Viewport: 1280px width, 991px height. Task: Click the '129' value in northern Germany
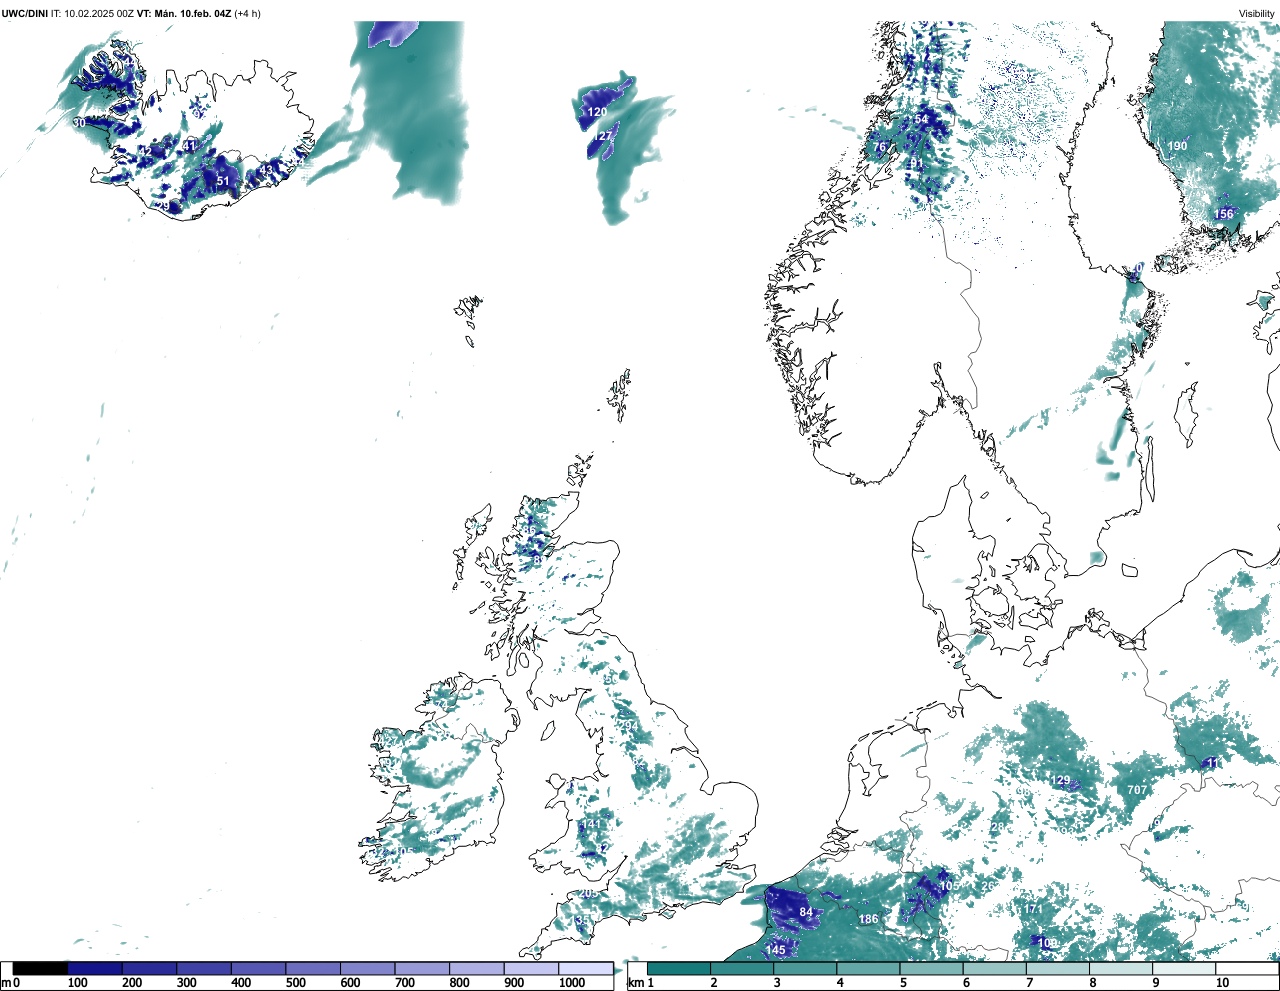click(x=1060, y=781)
